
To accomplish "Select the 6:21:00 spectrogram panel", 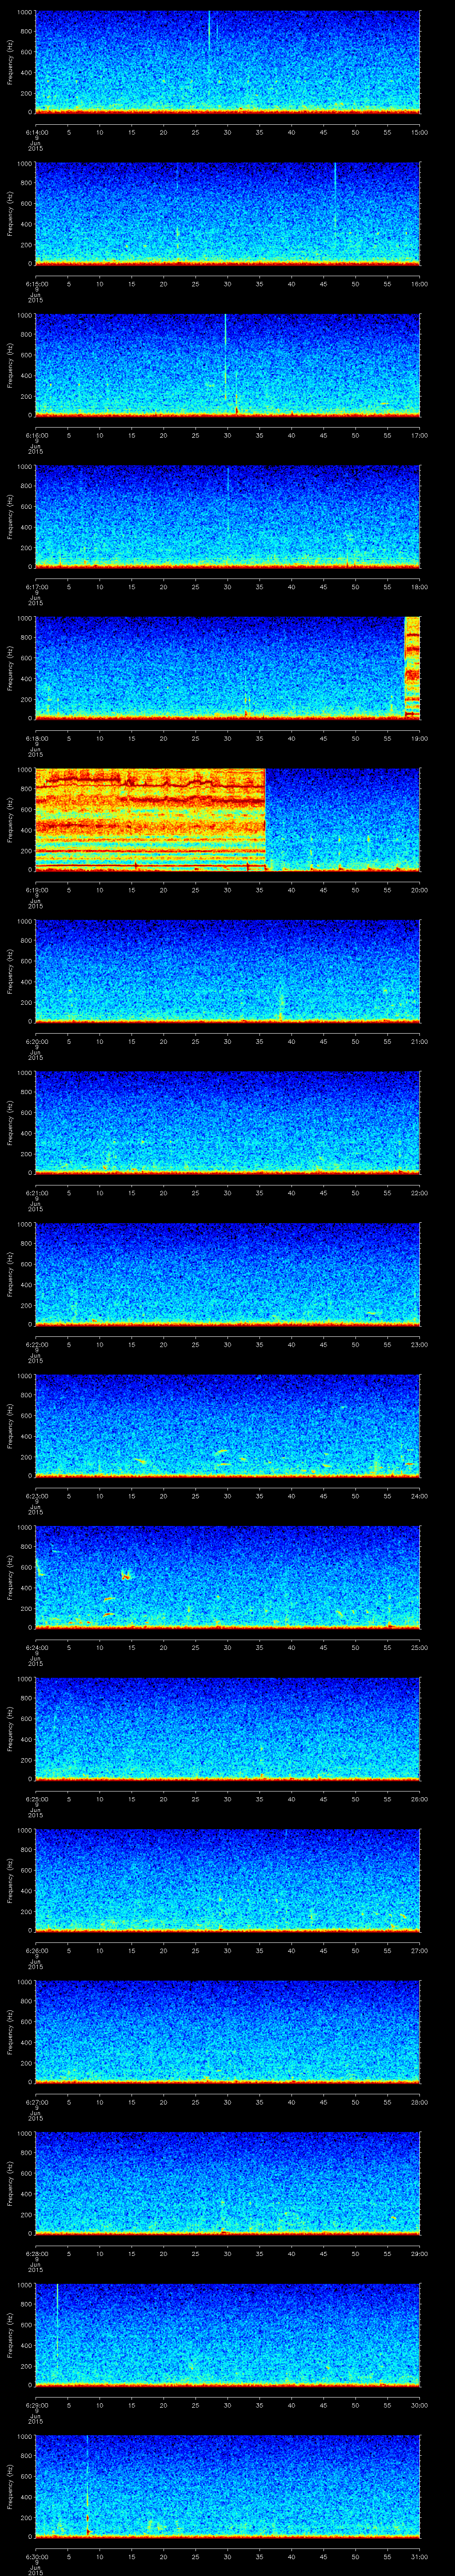I will point(227,1121).
